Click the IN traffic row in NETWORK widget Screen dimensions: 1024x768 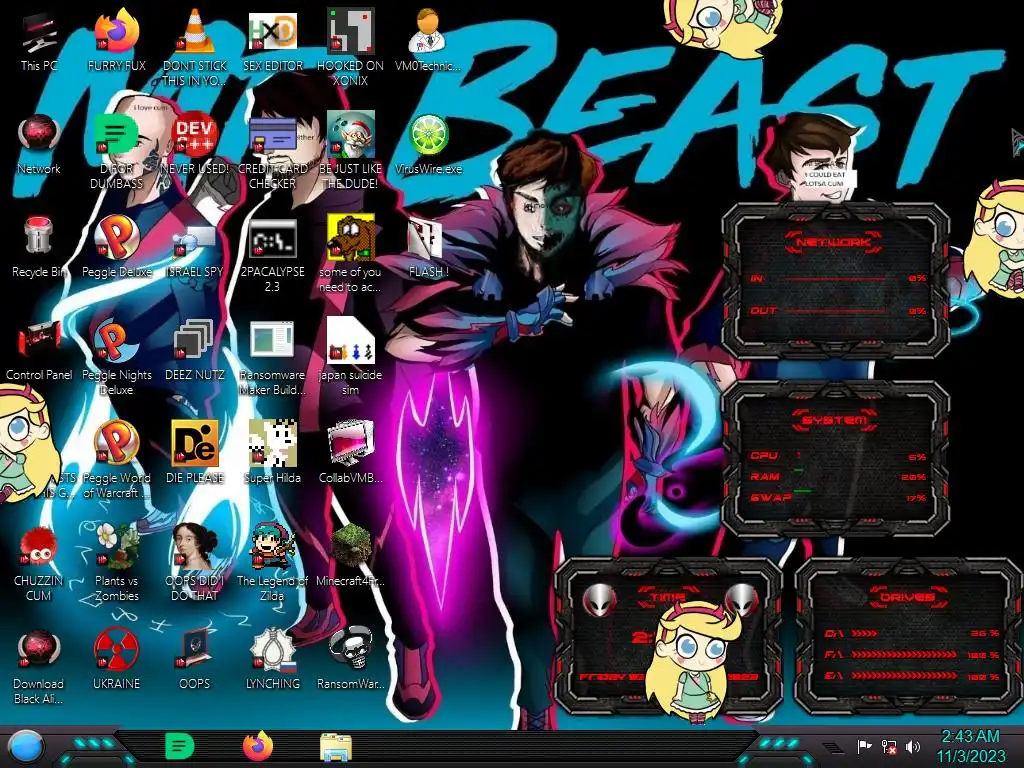click(x=838, y=278)
